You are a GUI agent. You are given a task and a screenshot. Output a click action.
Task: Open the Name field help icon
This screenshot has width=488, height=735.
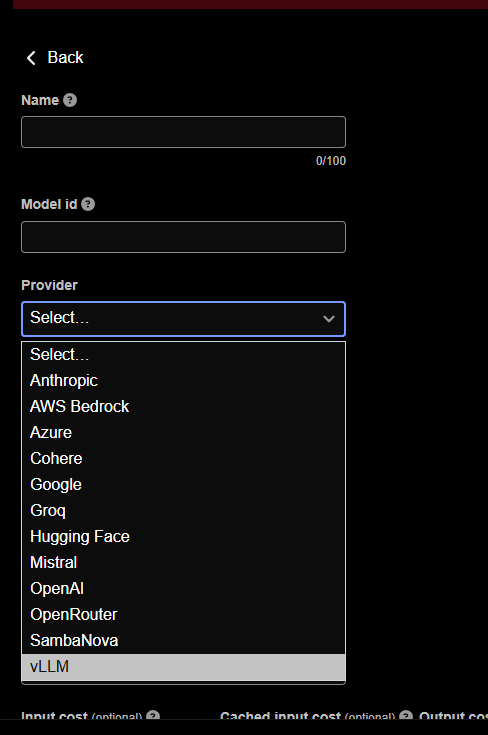pyautogui.click(x=70, y=100)
